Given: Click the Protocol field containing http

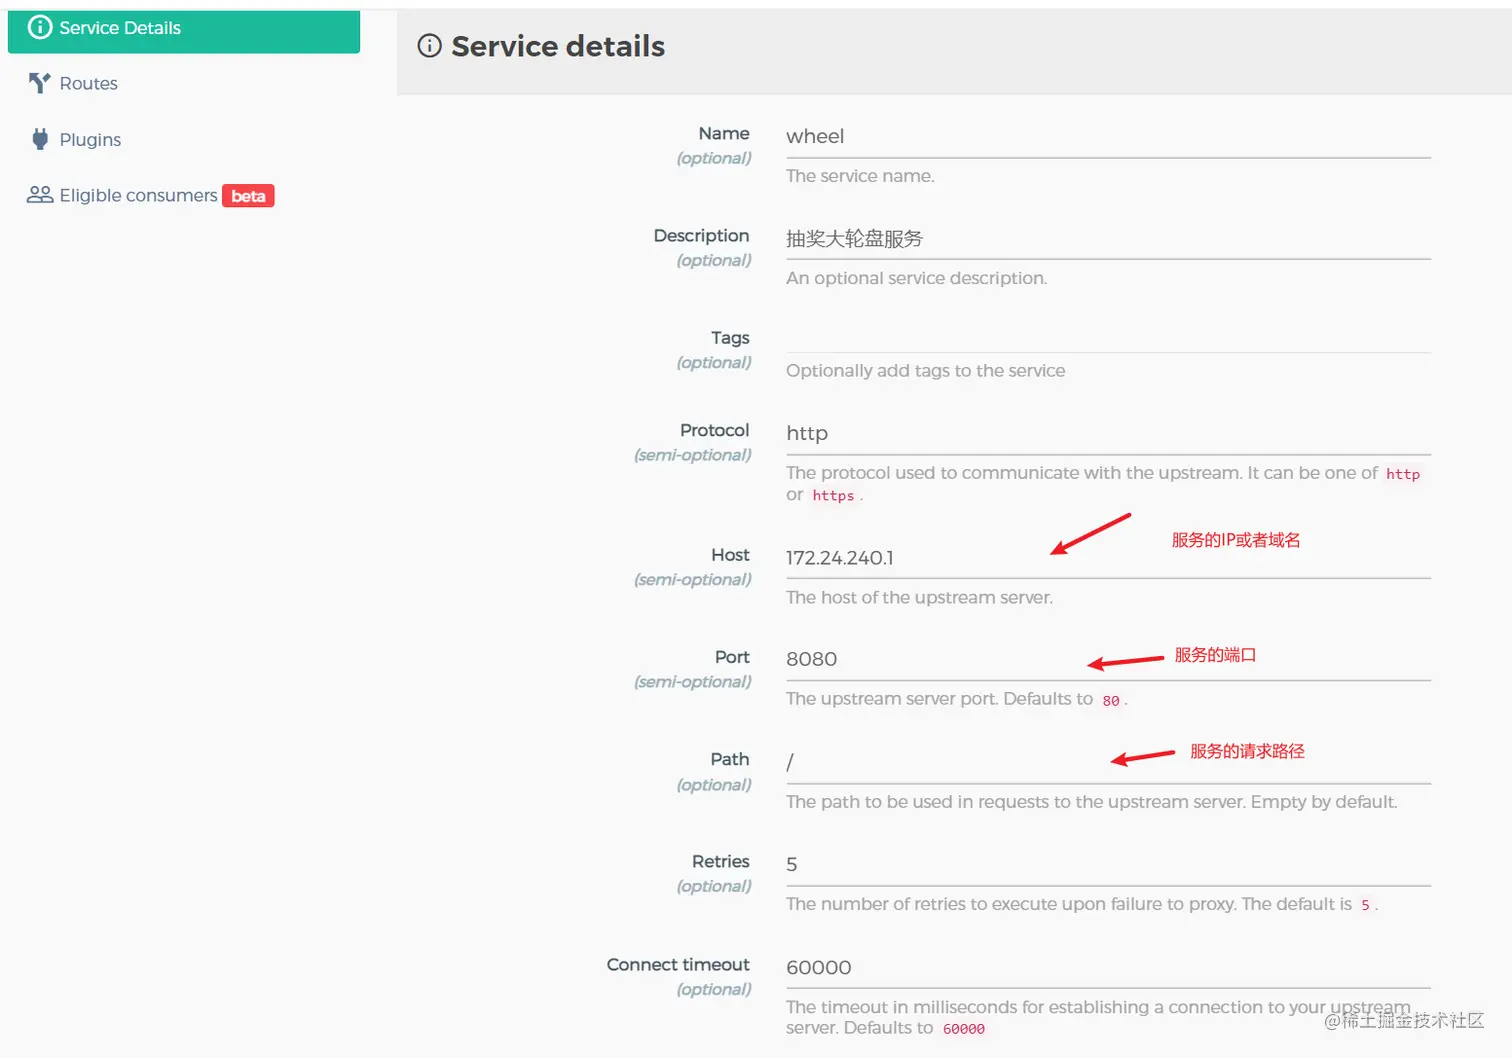Looking at the screenshot, I should 1108,434.
